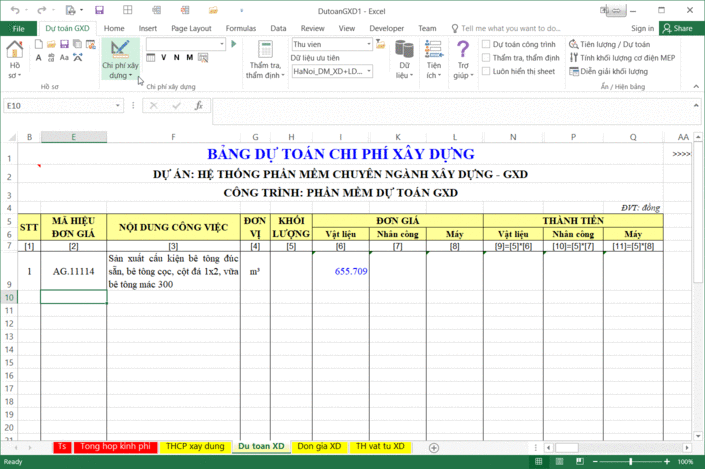This screenshot has width=705, height=469.
Task: Click Tiên lượng / Dự toán icon
Action: [x=573, y=44]
